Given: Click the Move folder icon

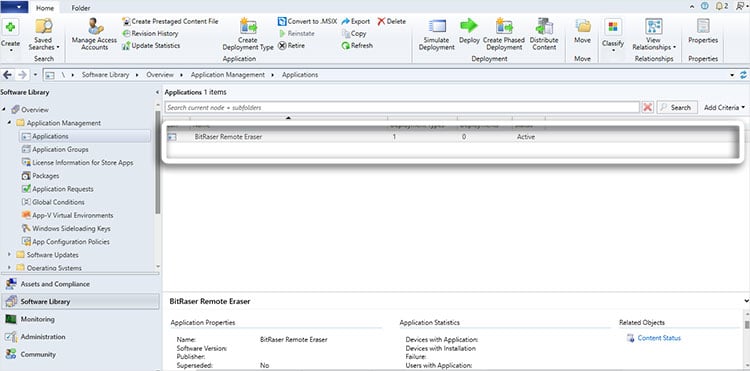Looking at the screenshot, I should (x=582, y=26).
